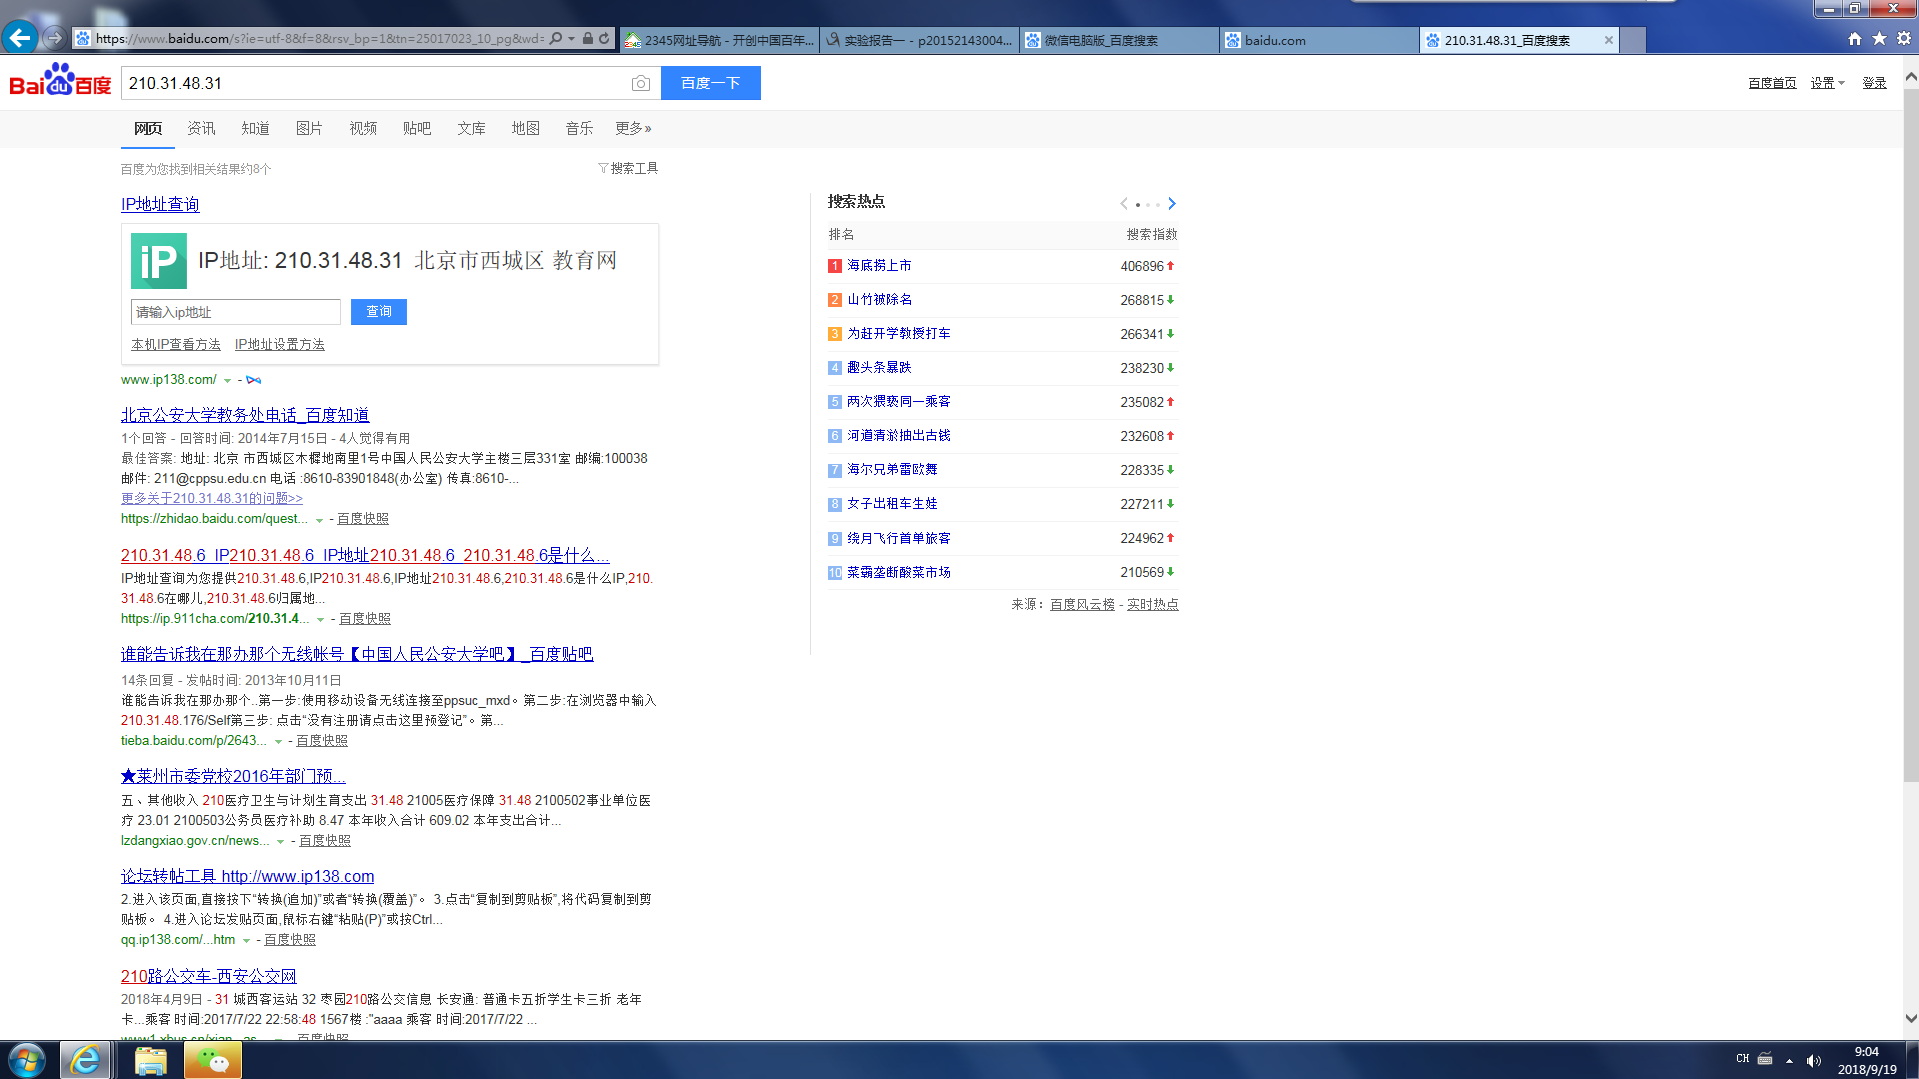Open the 百度快照 link for tieba result
The width and height of the screenshot is (1919, 1079).
322,741
